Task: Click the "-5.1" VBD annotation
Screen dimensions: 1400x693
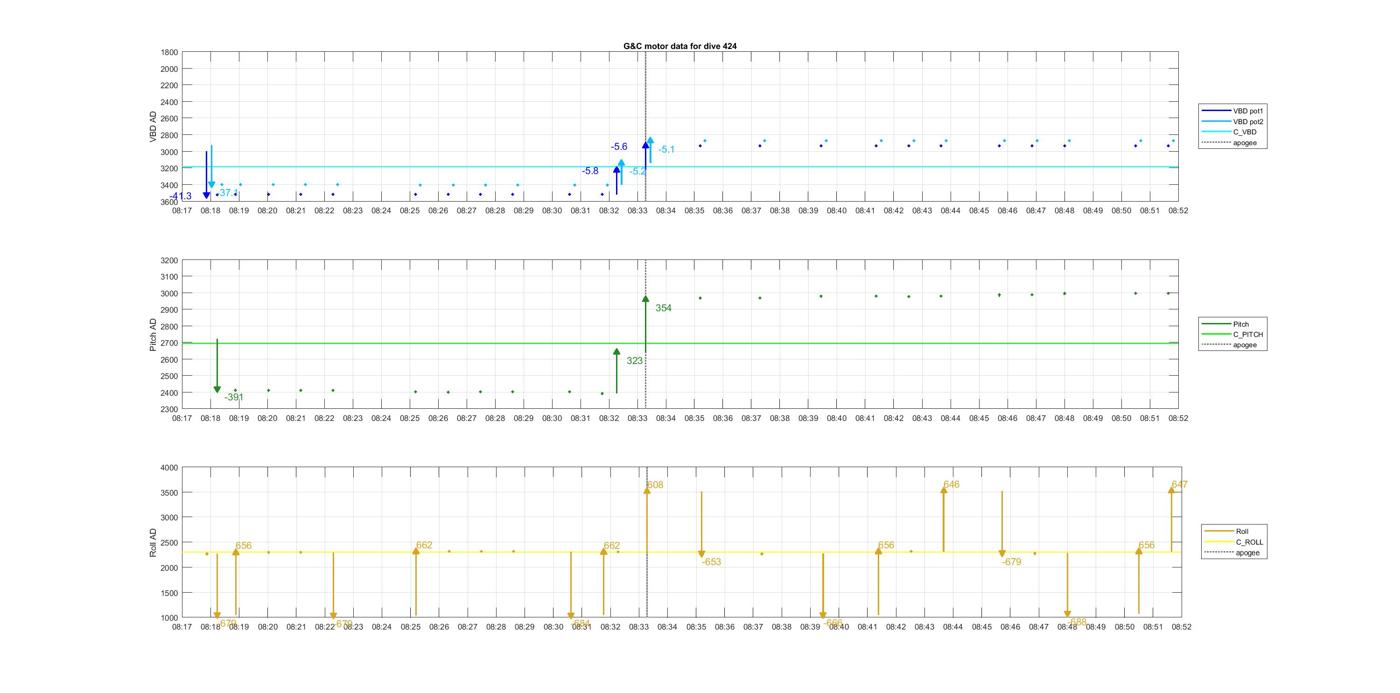Action: [x=666, y=150]
